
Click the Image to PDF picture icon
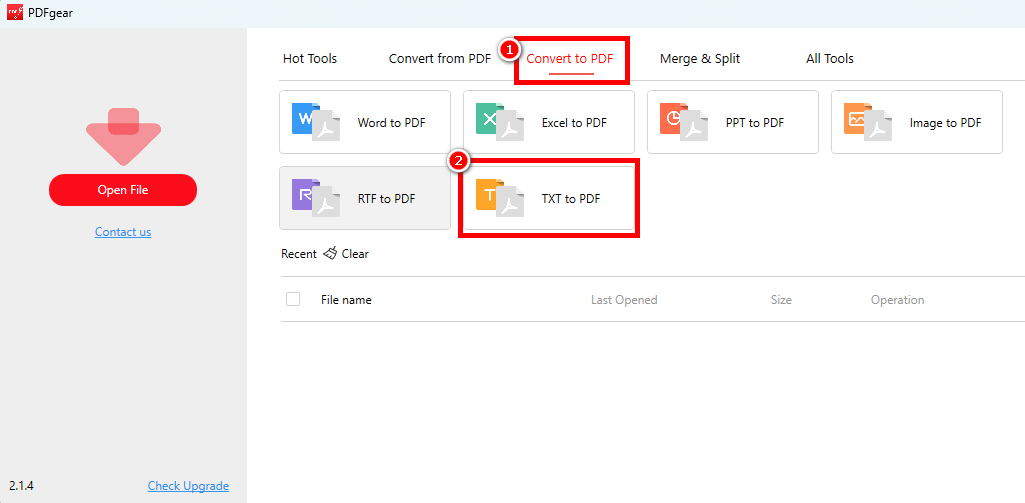click(x=868, y=122)
